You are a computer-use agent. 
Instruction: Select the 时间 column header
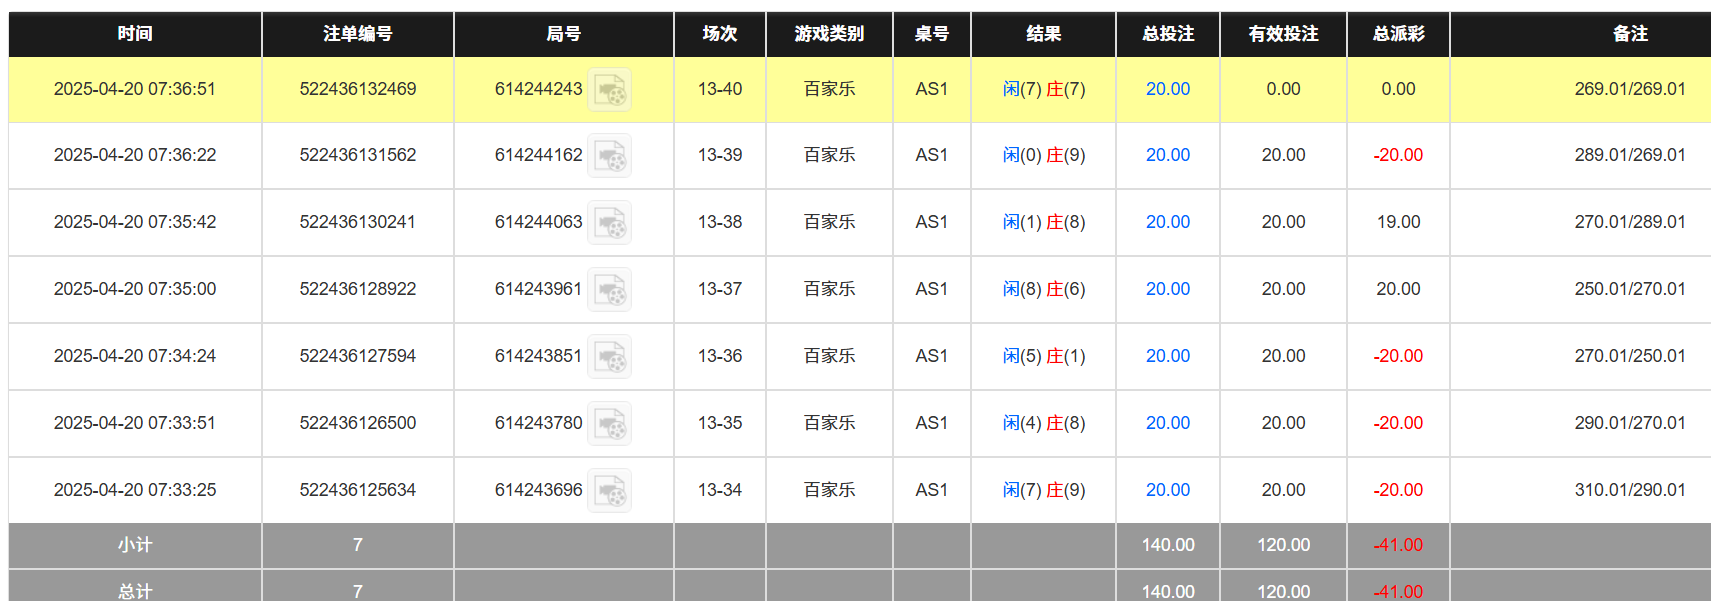click(x=133, y=33)
